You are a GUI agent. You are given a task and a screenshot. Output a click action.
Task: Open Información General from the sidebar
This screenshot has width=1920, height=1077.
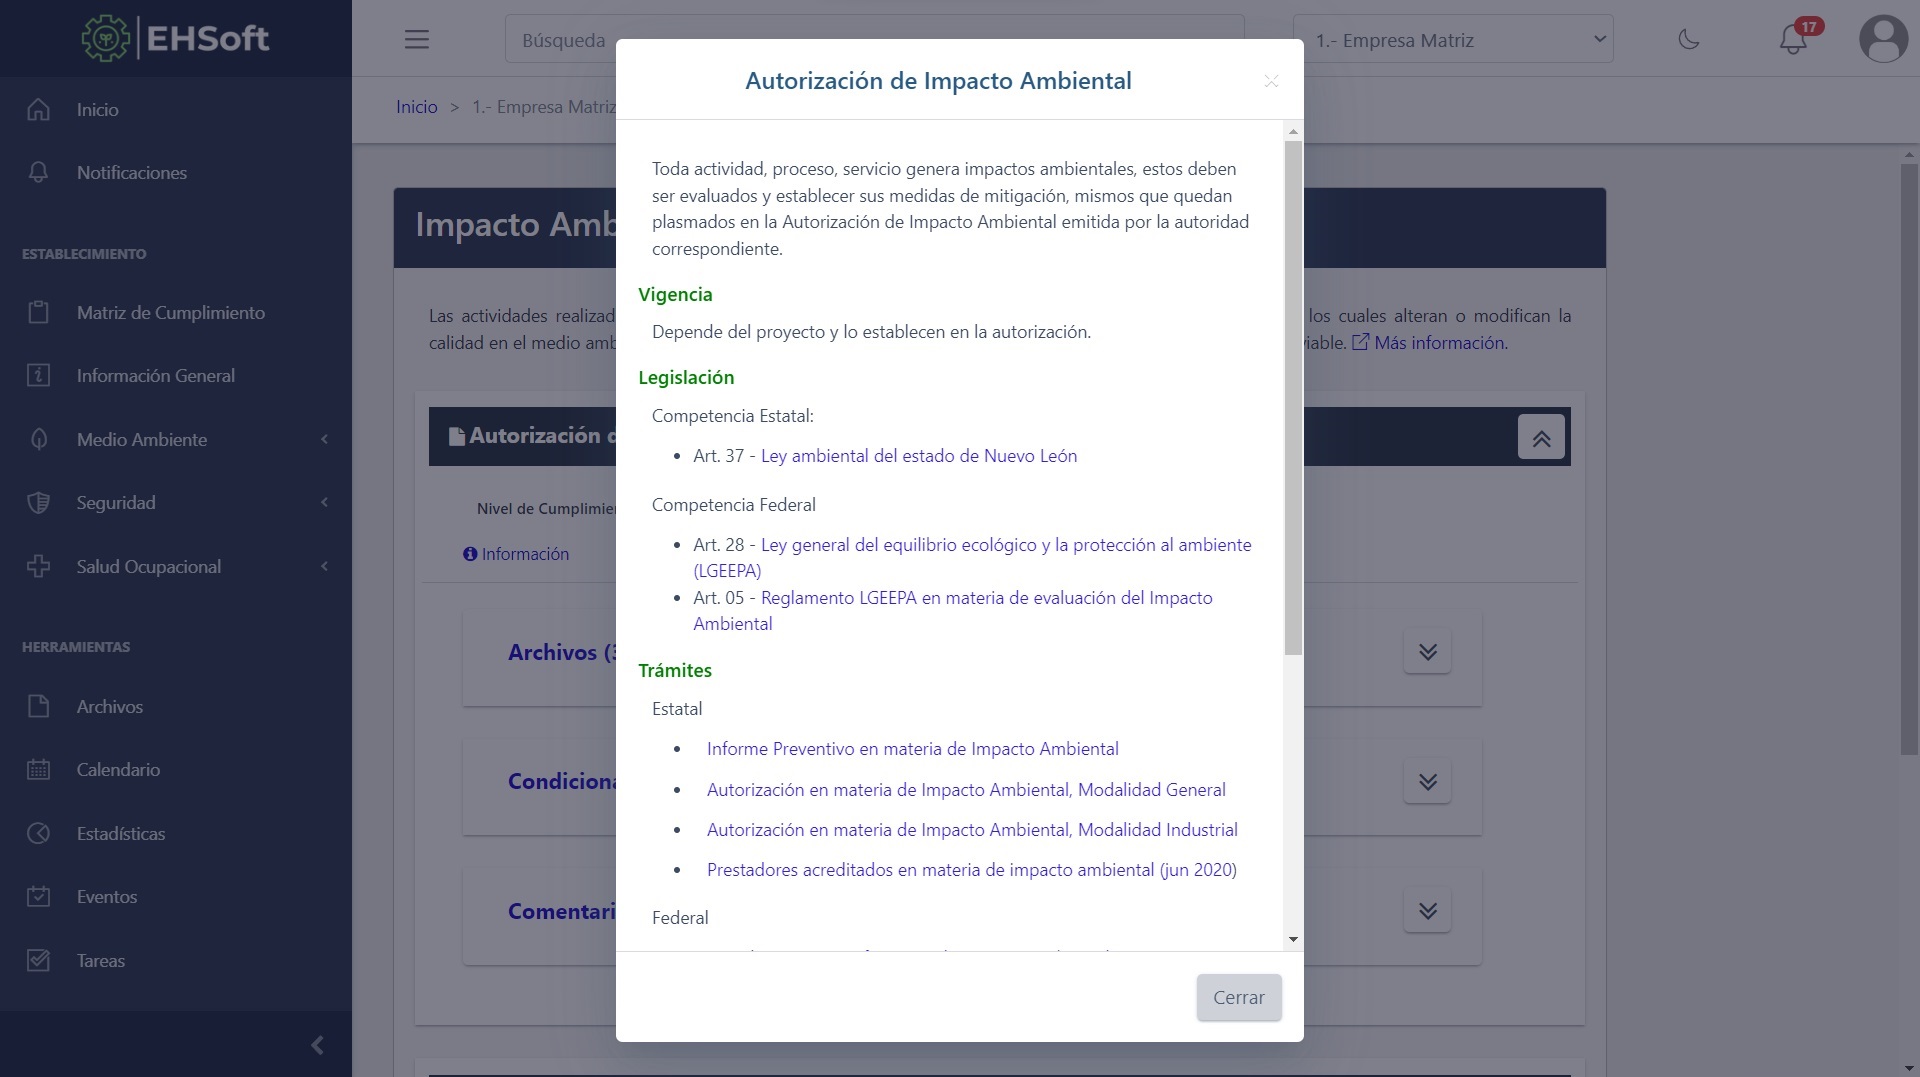pos(38,375)
